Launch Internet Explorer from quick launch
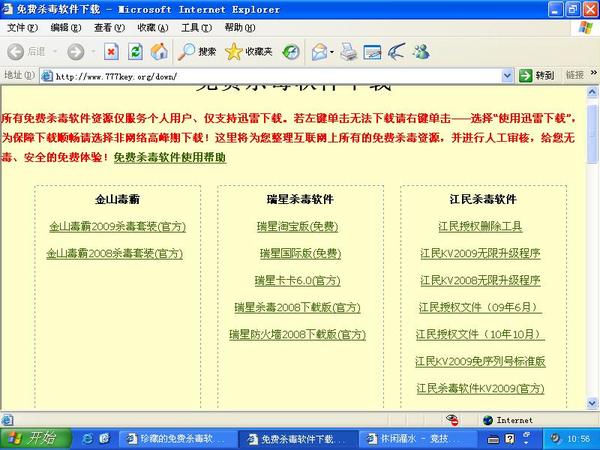The width and height of the screenshot is (600, 450). pos(88,439)
